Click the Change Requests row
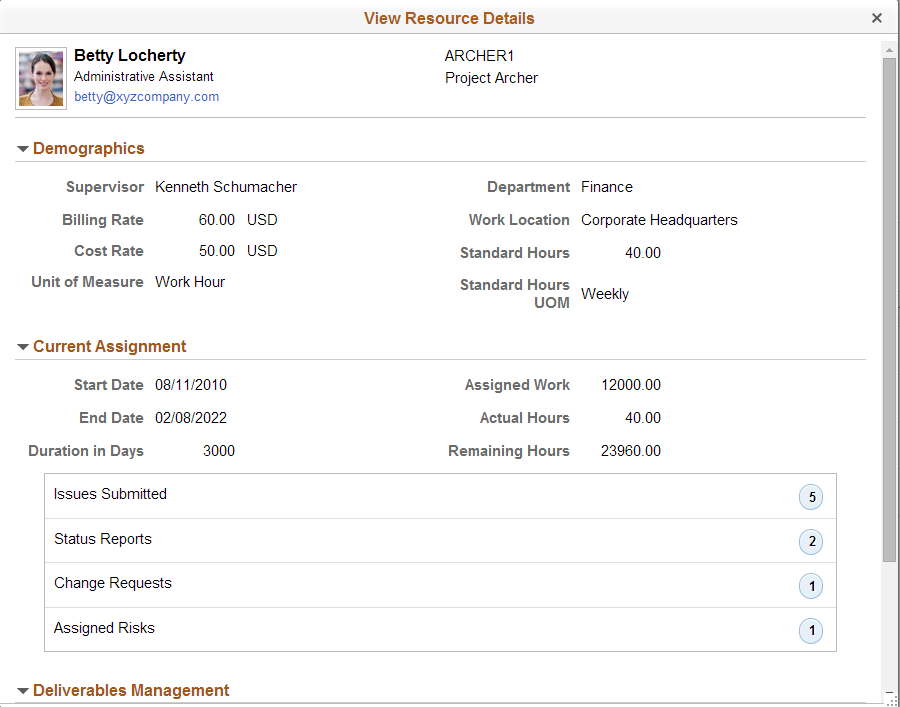This screenshot has width=900, height=707. (x=111, y=583)
